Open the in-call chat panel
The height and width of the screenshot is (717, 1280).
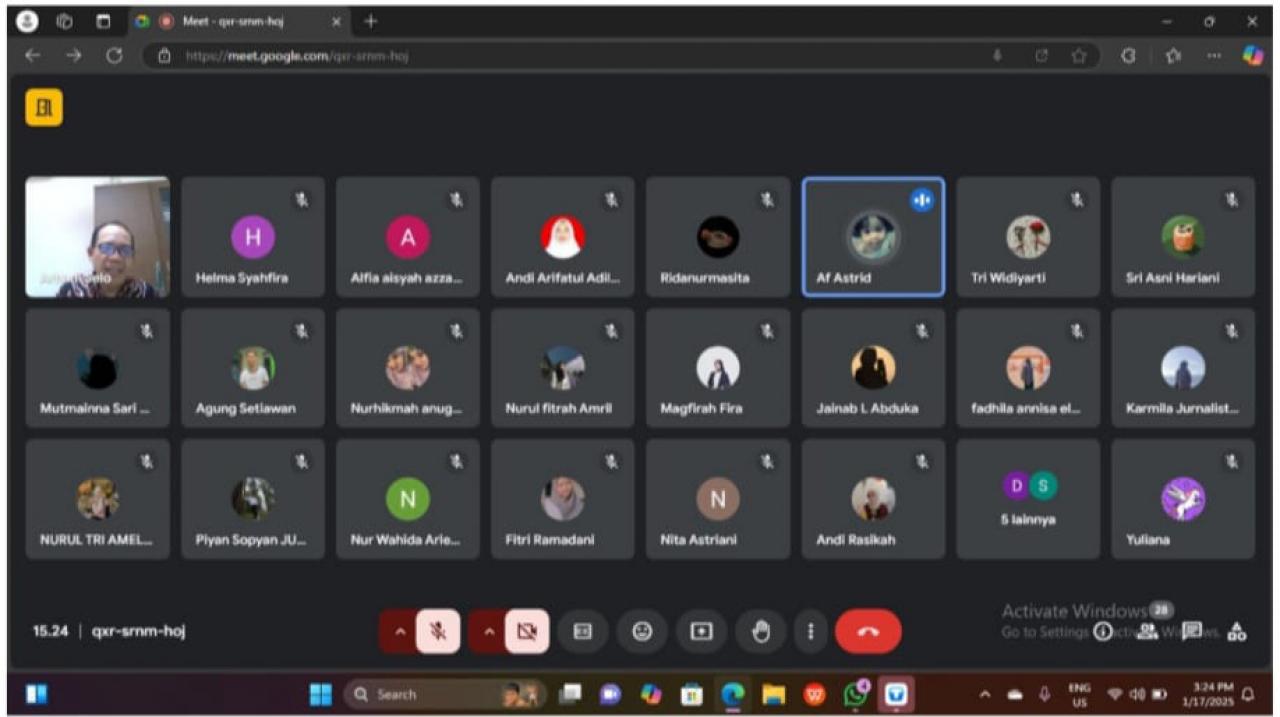coord(1192,631)
